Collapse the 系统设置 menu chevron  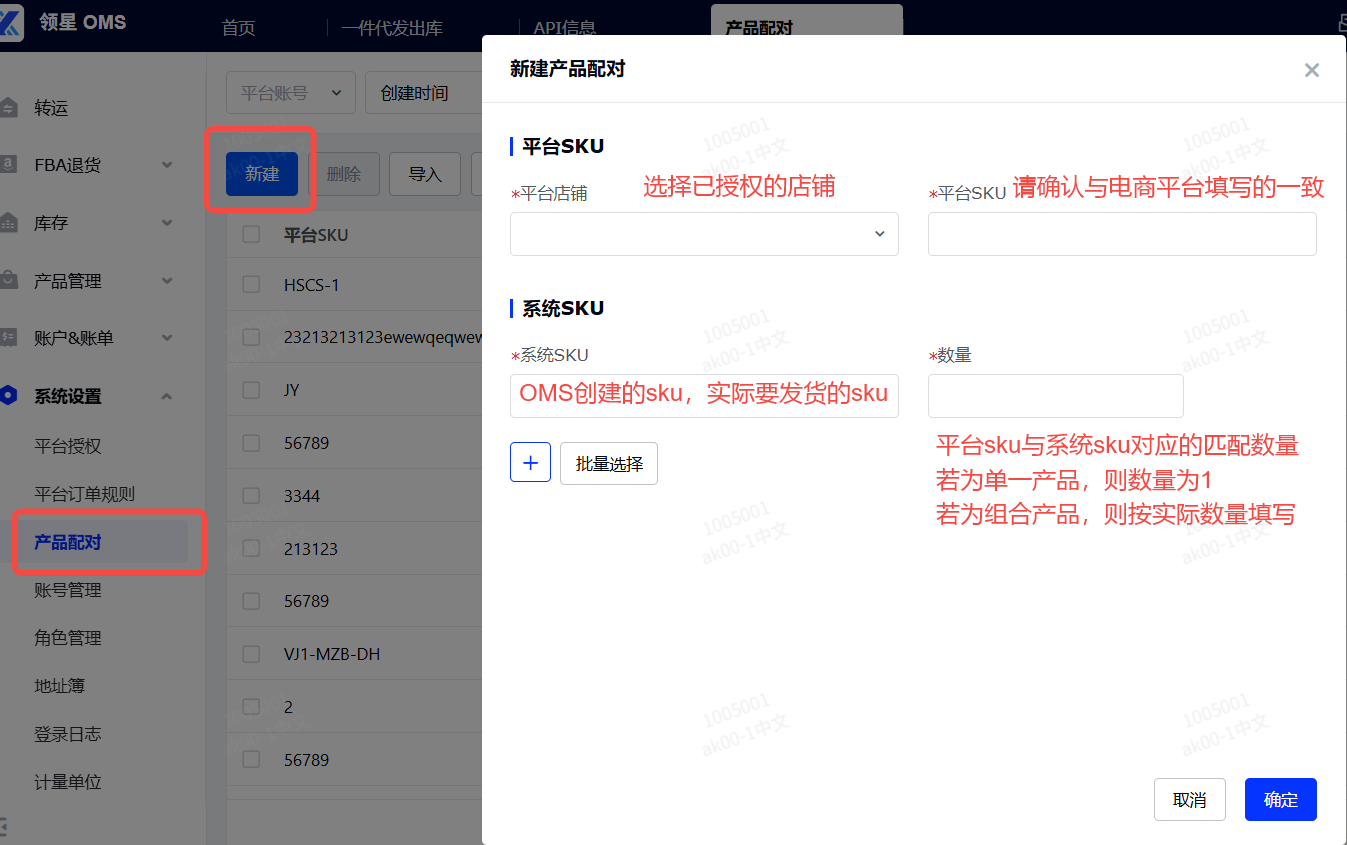(167, 396)
